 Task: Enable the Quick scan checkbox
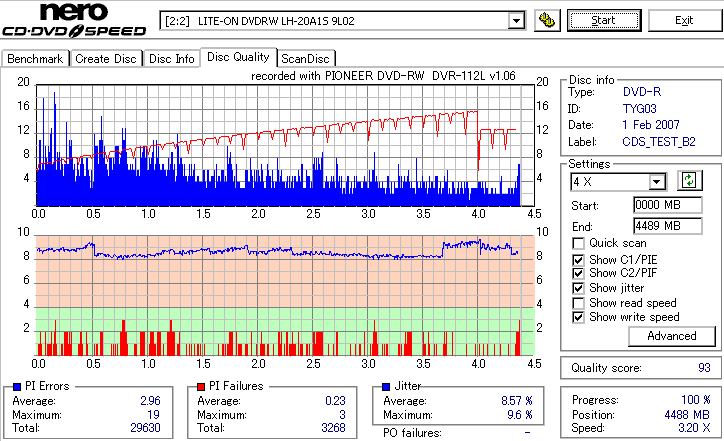[x=578, y=243]
